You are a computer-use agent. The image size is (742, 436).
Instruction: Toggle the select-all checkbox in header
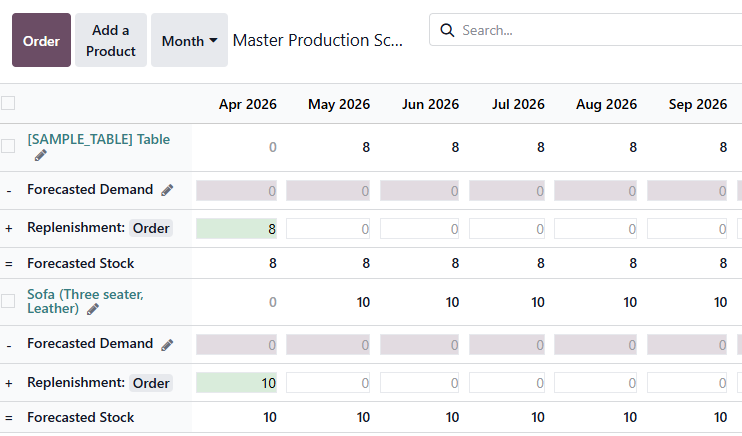pos(8,103)
